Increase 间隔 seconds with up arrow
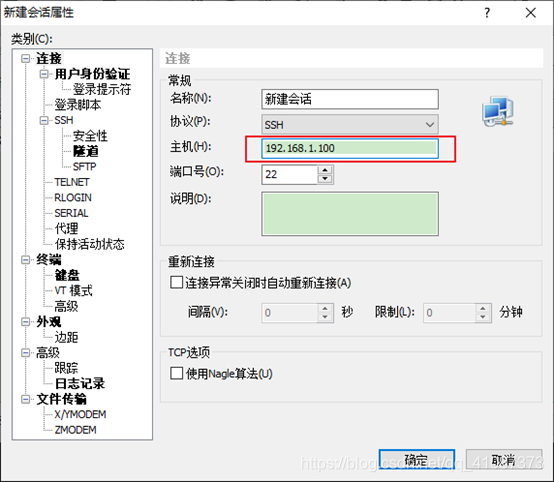 325,308
